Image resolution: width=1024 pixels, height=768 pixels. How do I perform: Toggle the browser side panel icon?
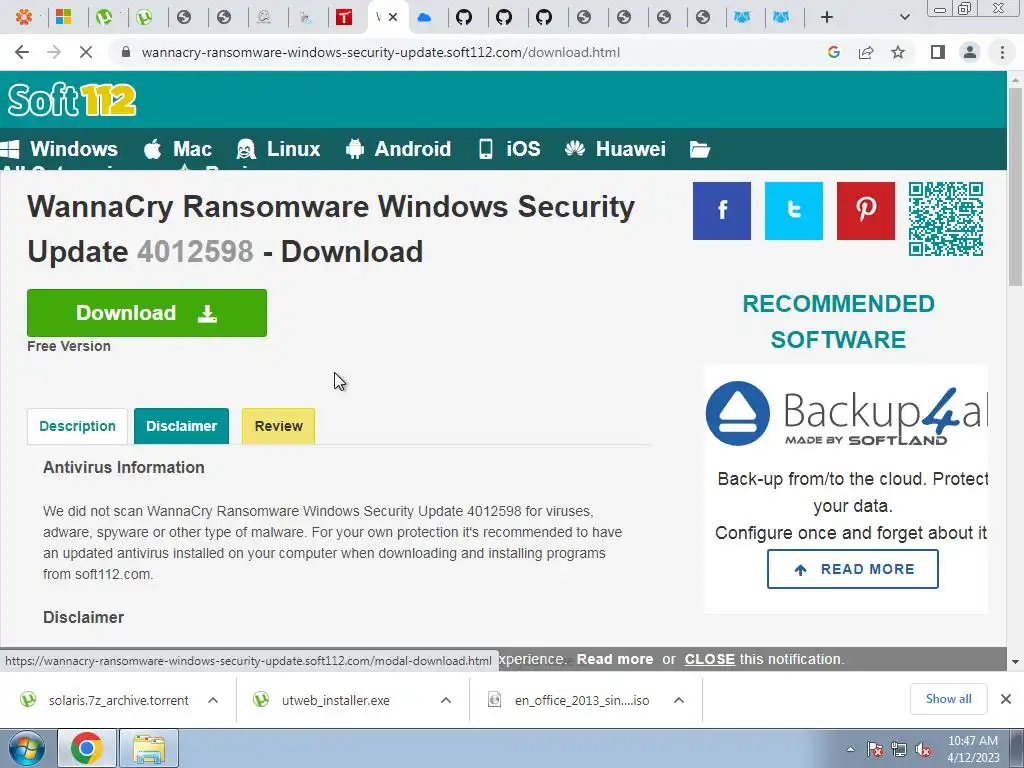pyautogui.click(x=938, y=52)
